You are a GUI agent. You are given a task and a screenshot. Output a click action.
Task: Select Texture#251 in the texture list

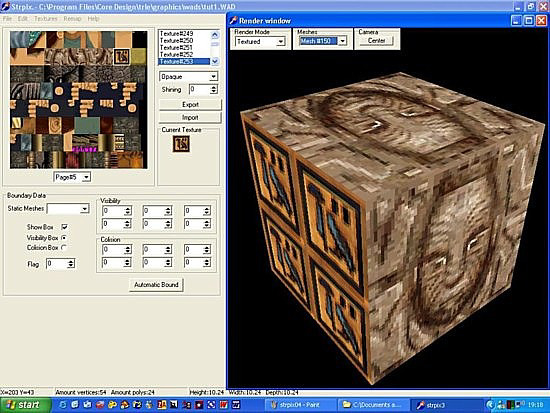coord(184,48)
